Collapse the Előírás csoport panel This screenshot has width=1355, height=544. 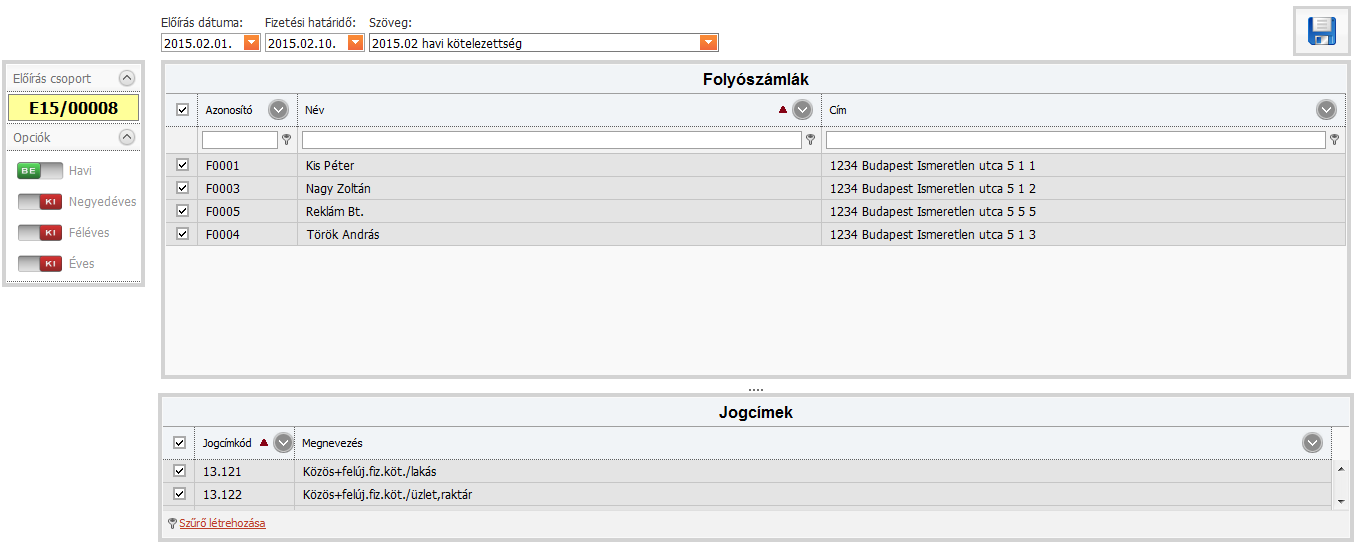(x=126, y=78)
